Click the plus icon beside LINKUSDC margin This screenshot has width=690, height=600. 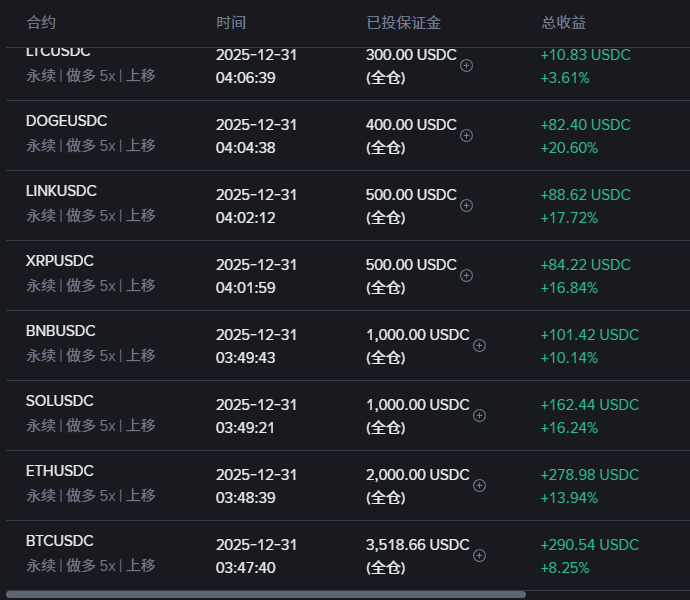click(x=466, y=205)
